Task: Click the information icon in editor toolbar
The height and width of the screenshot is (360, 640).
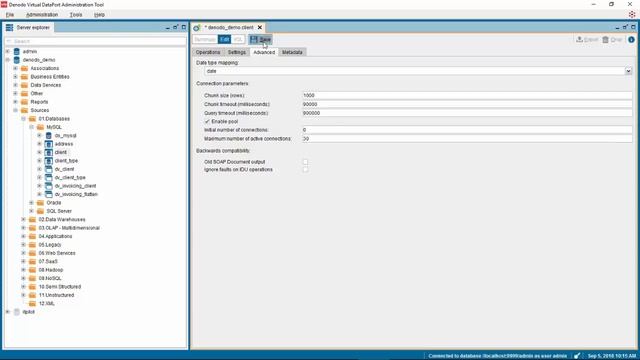Action: (631, 40)
